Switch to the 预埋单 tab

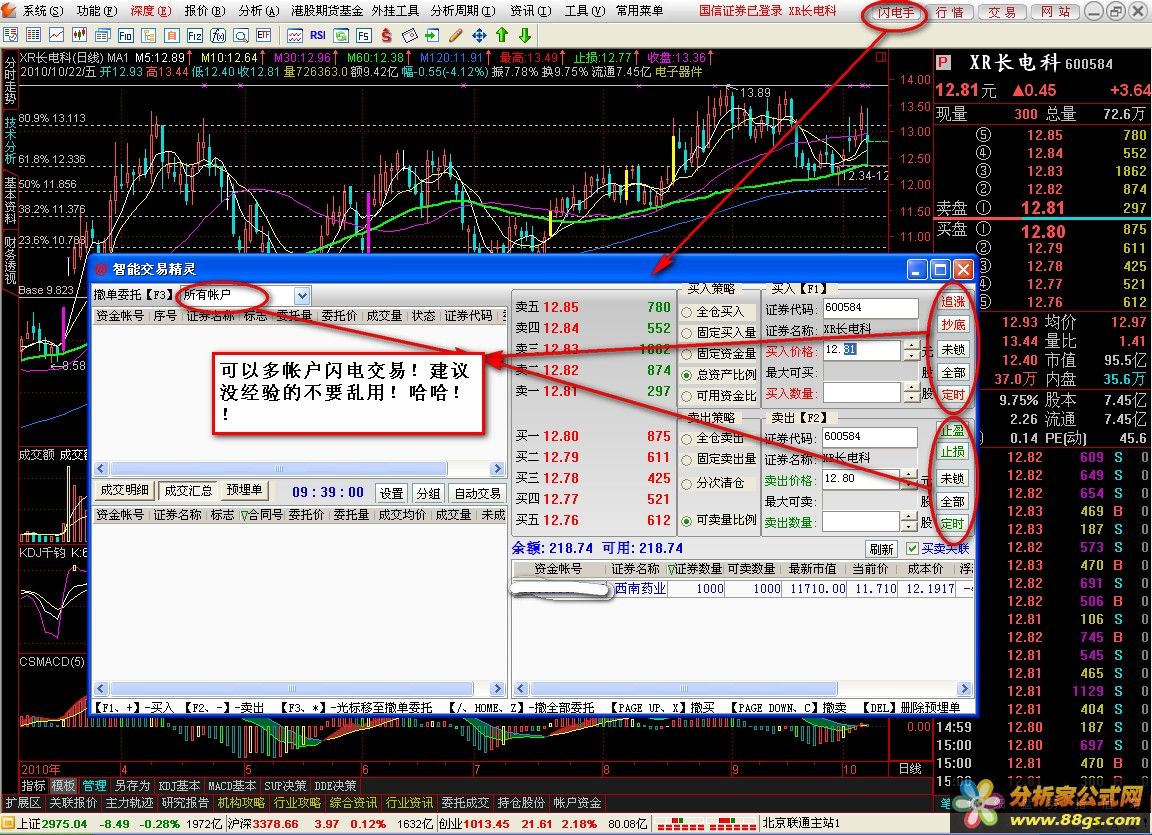[x=244, y=490]
